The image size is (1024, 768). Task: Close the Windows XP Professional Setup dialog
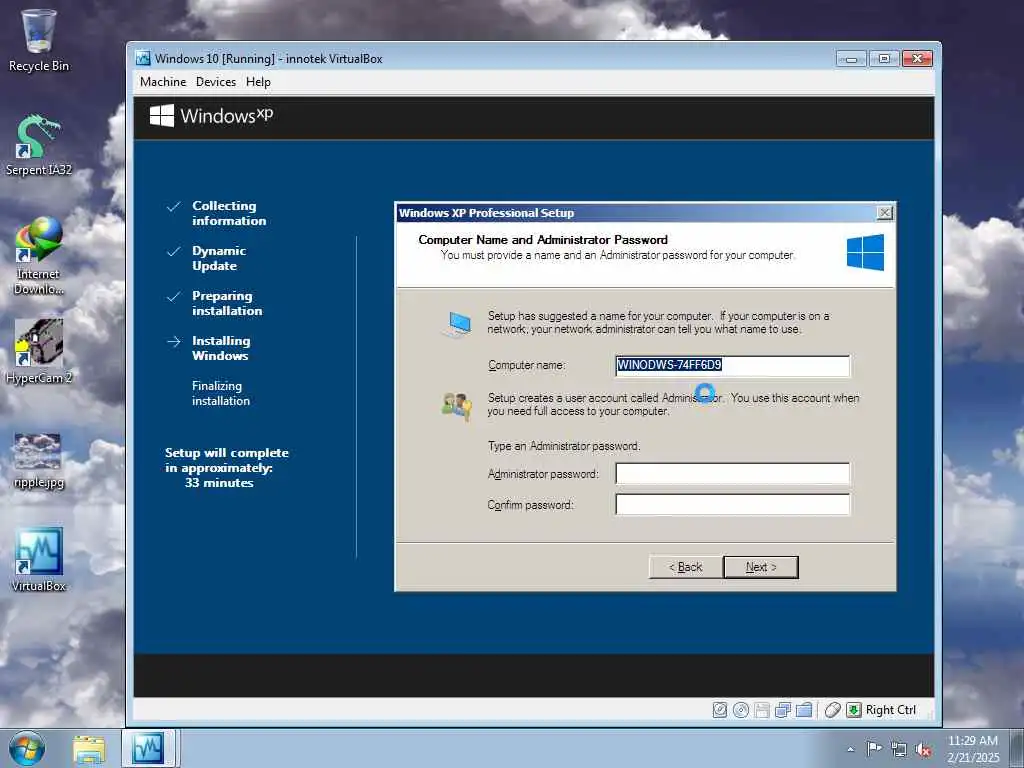click(884, 213)
